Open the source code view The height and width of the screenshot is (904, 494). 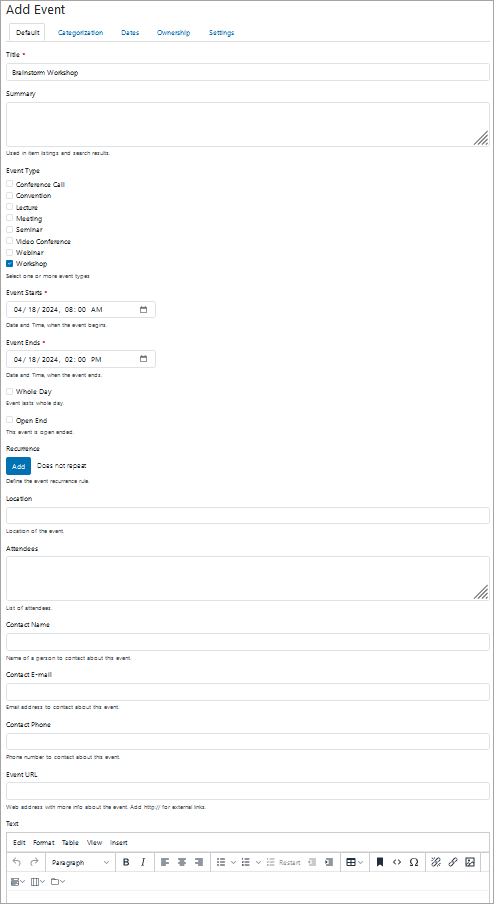tap(397, 862)
